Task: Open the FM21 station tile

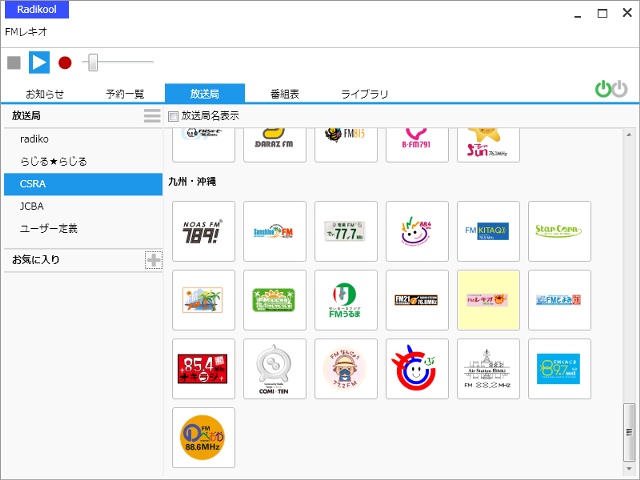Action: pyautogui.click(x=417, y=300)
